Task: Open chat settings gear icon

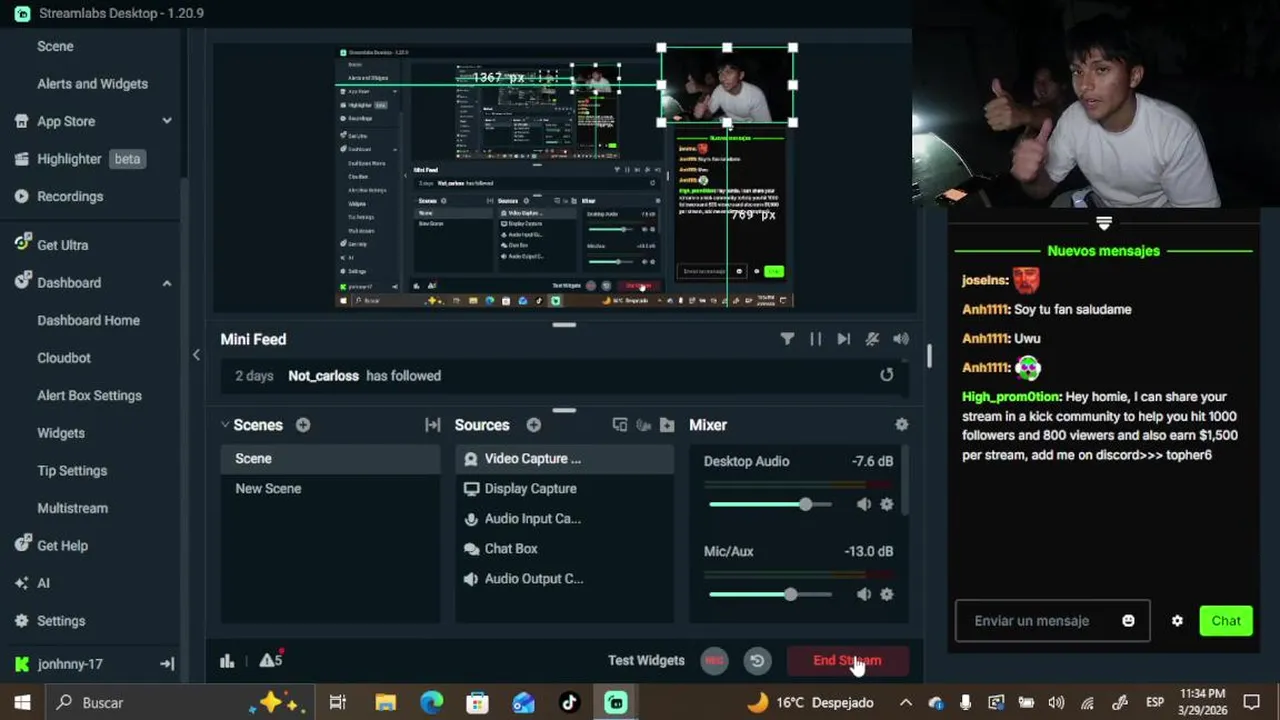Action: 1177,621
